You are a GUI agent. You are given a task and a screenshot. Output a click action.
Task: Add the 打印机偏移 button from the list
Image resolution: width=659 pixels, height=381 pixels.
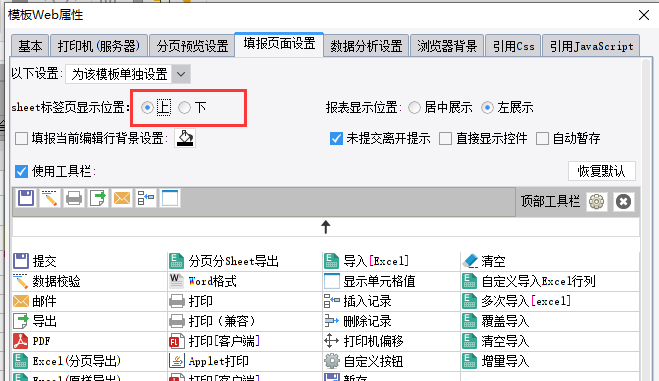(364, 341)
